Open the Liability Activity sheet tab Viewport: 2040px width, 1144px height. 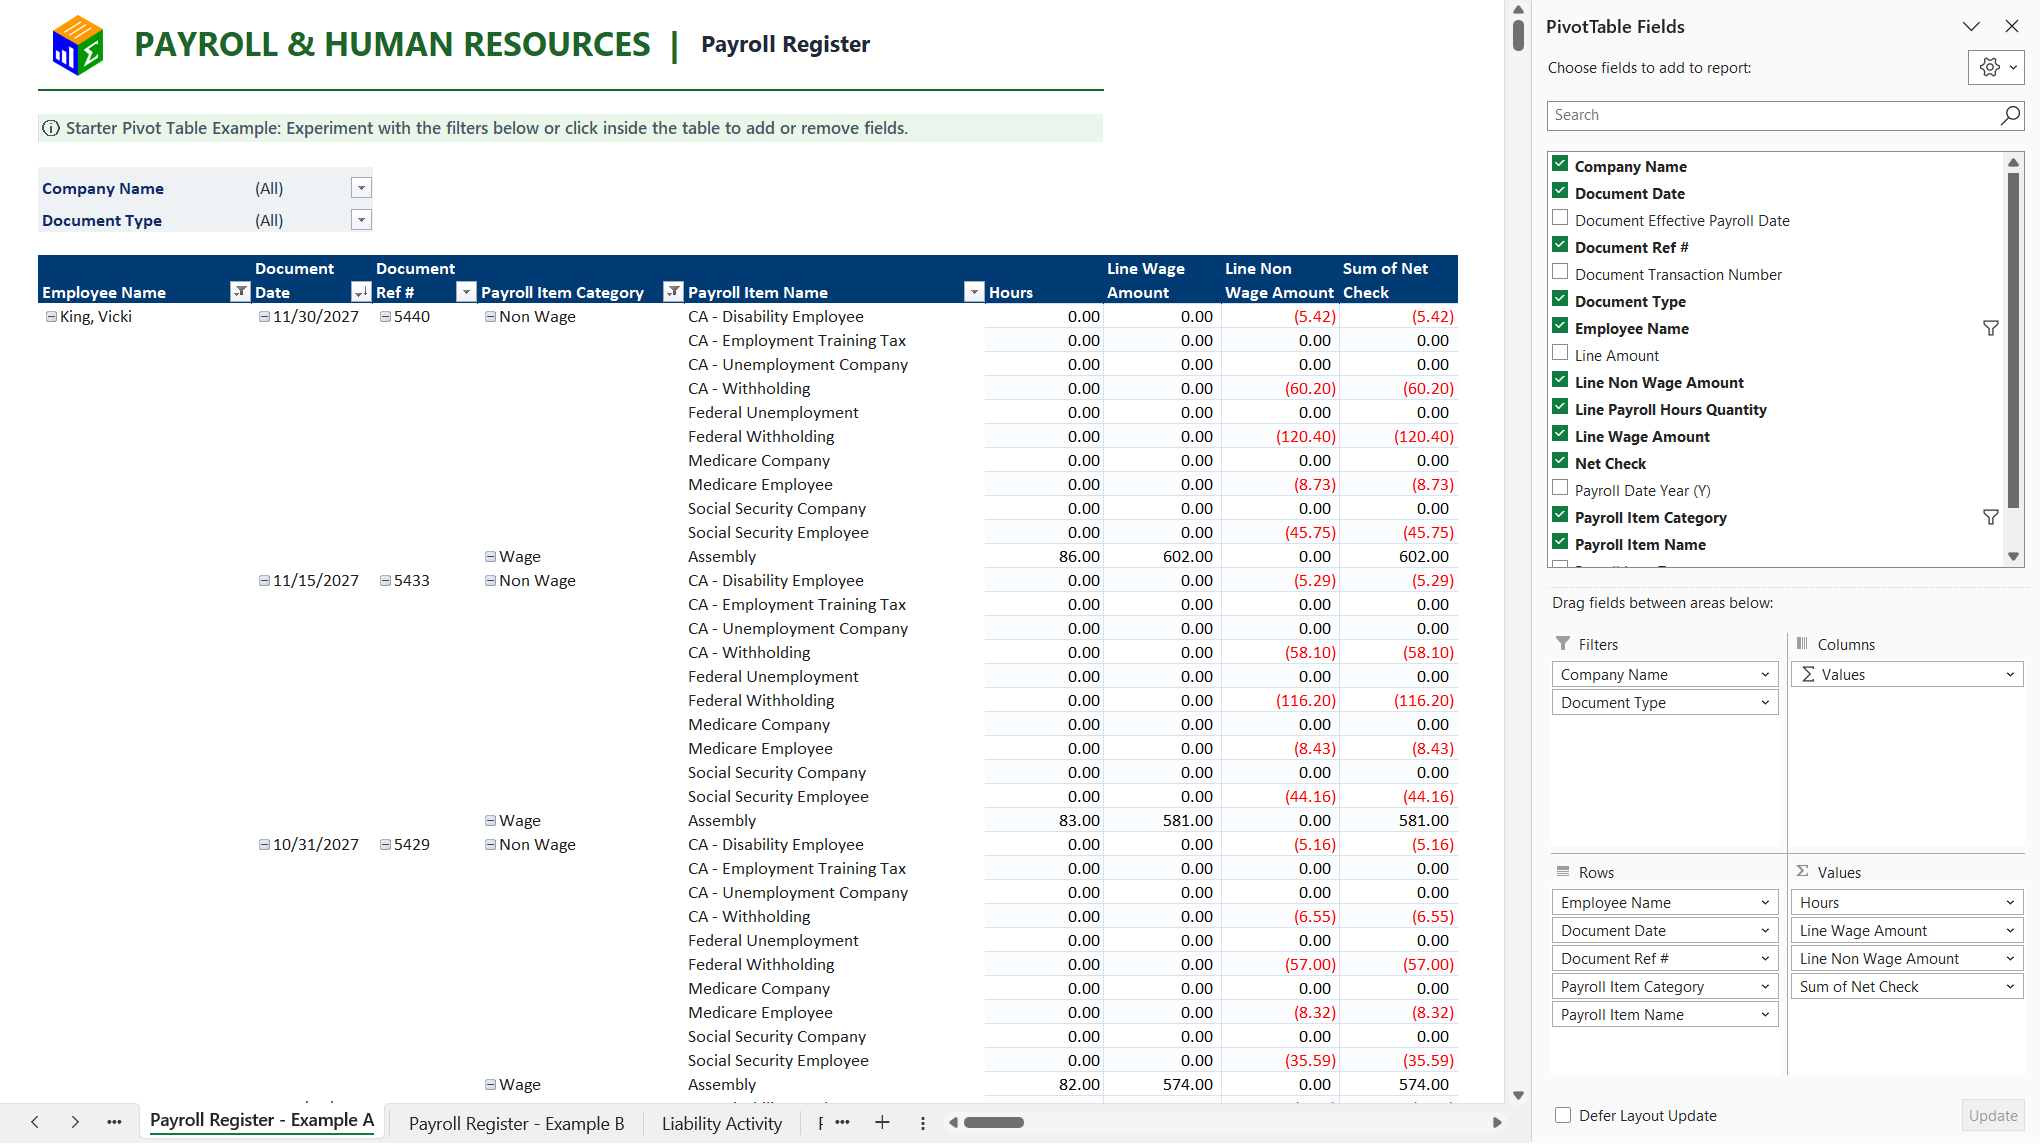click(x=721, y=1123)
